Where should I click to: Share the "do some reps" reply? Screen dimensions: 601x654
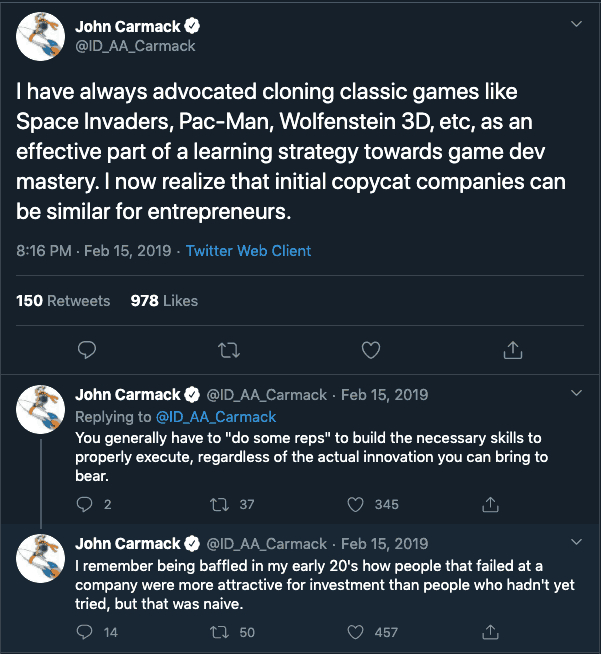pos(491,505)
